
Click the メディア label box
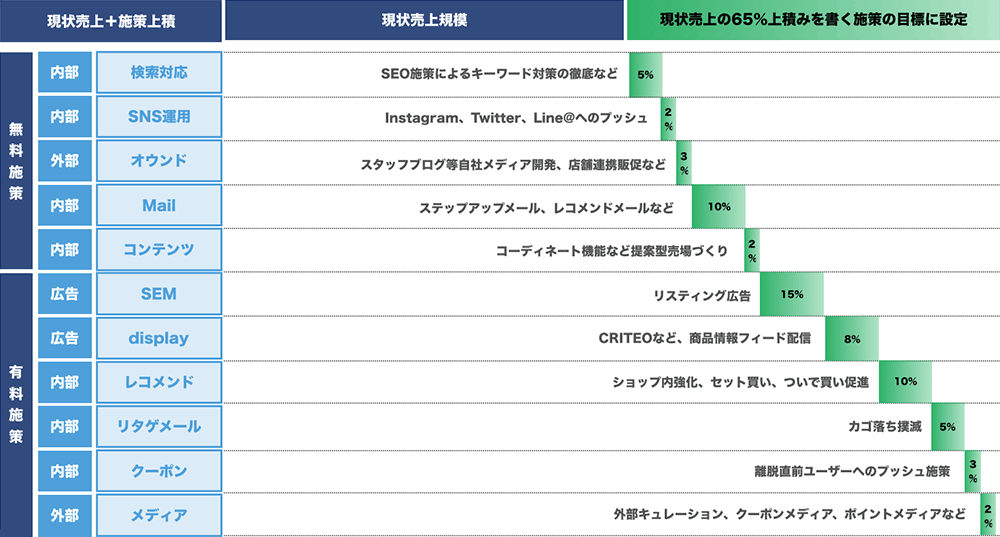tap(159, 515)
